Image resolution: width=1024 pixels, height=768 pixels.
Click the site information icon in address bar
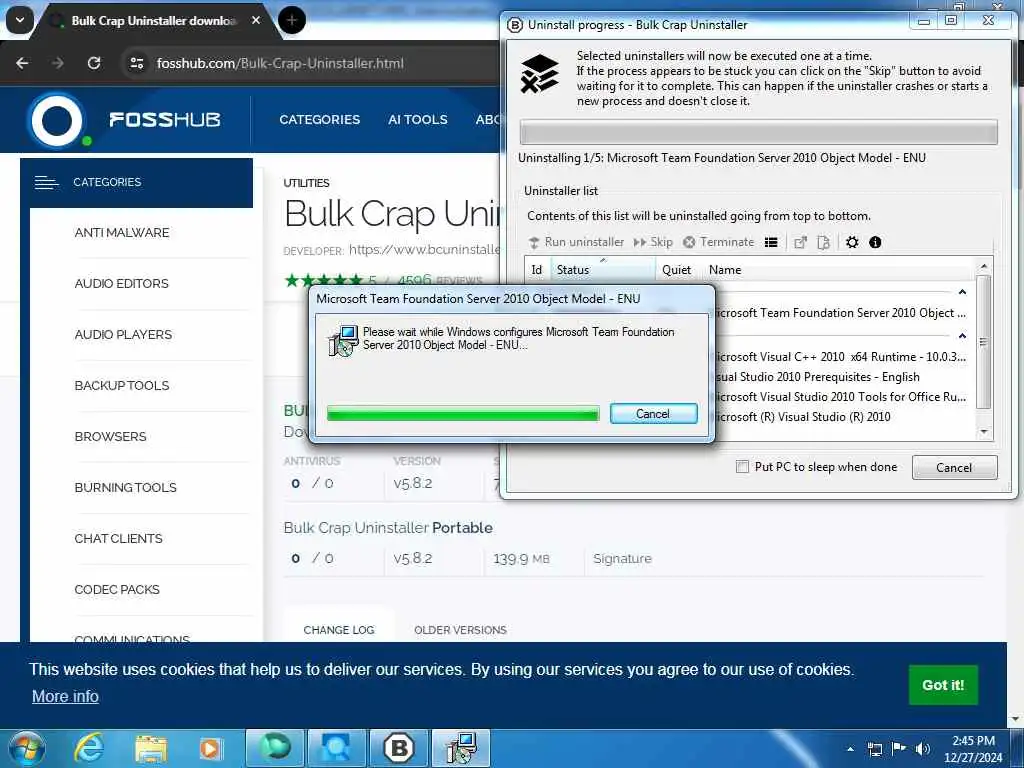137,63
